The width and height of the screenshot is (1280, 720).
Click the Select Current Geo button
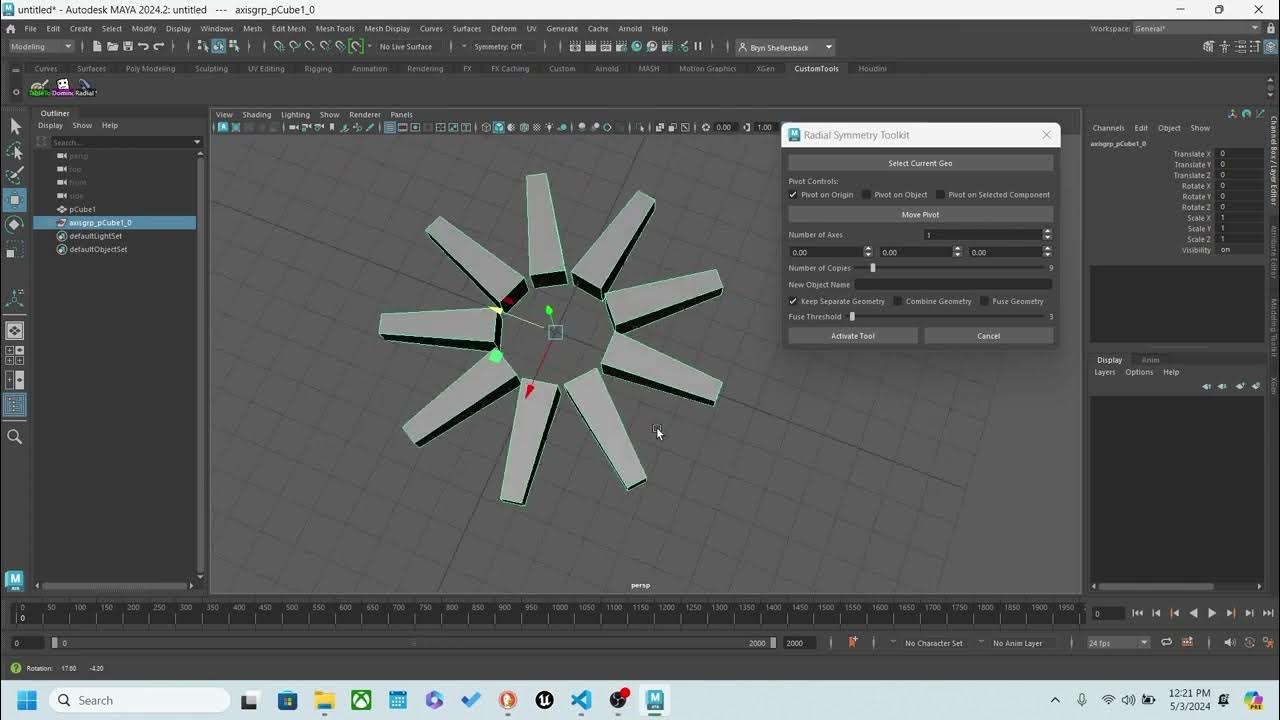(920, 163)
